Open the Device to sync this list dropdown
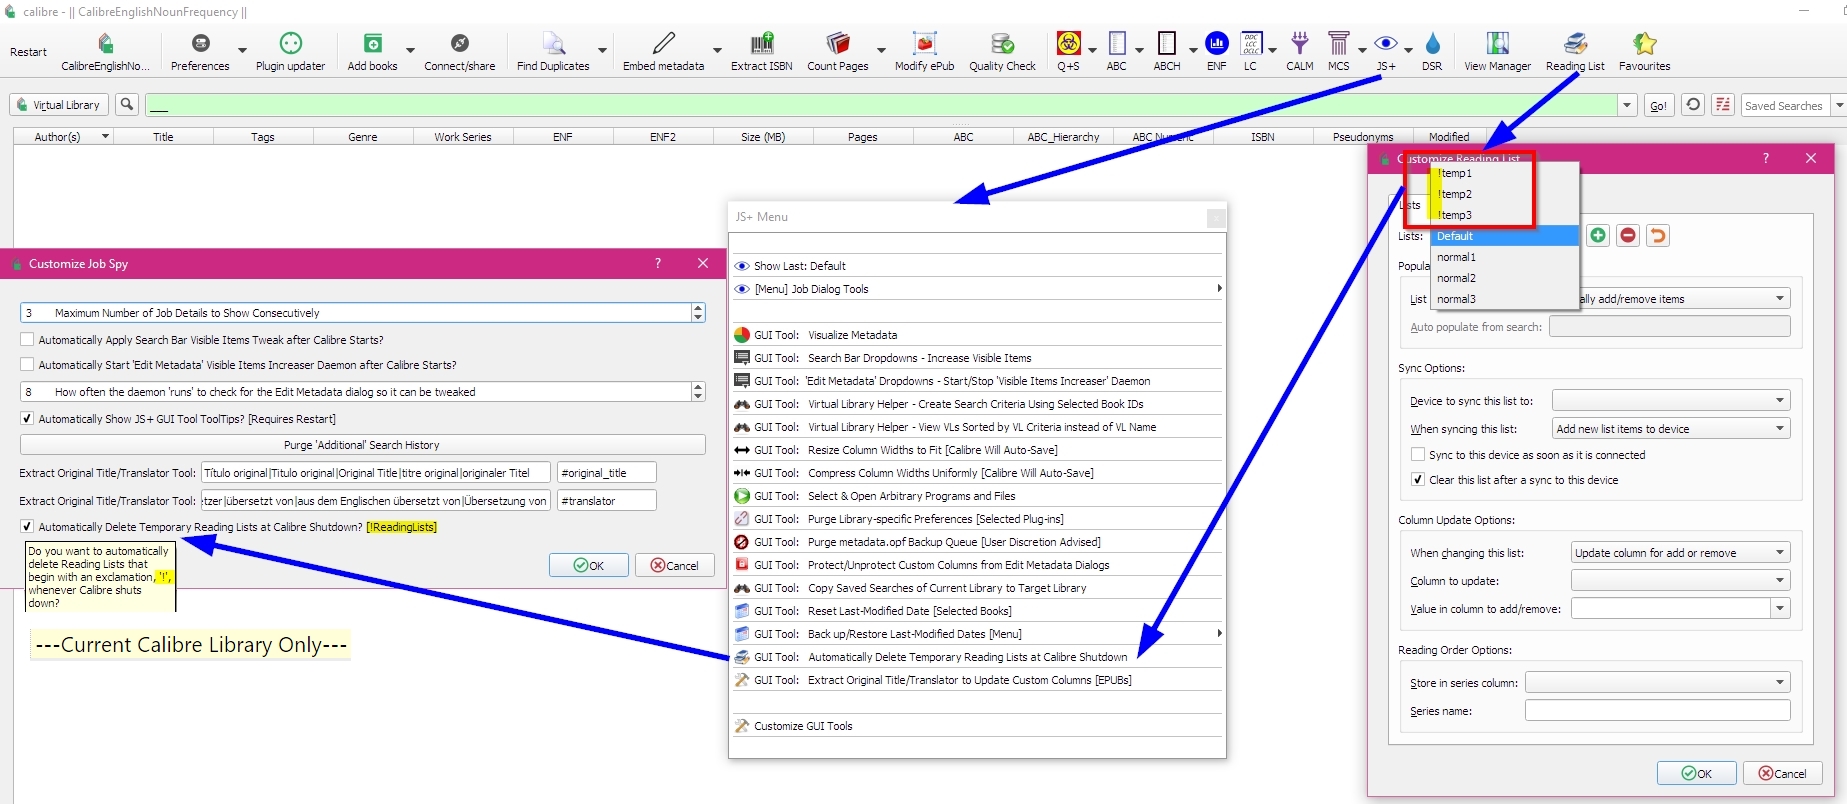 1671,401
